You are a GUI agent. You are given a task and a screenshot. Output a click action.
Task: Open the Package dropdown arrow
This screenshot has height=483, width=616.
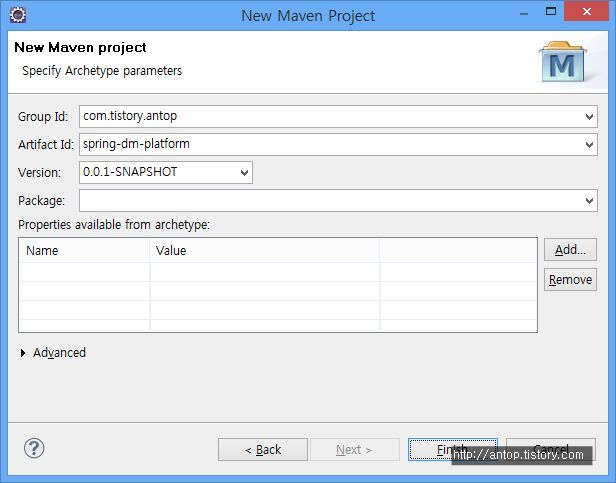coord(589,200)
